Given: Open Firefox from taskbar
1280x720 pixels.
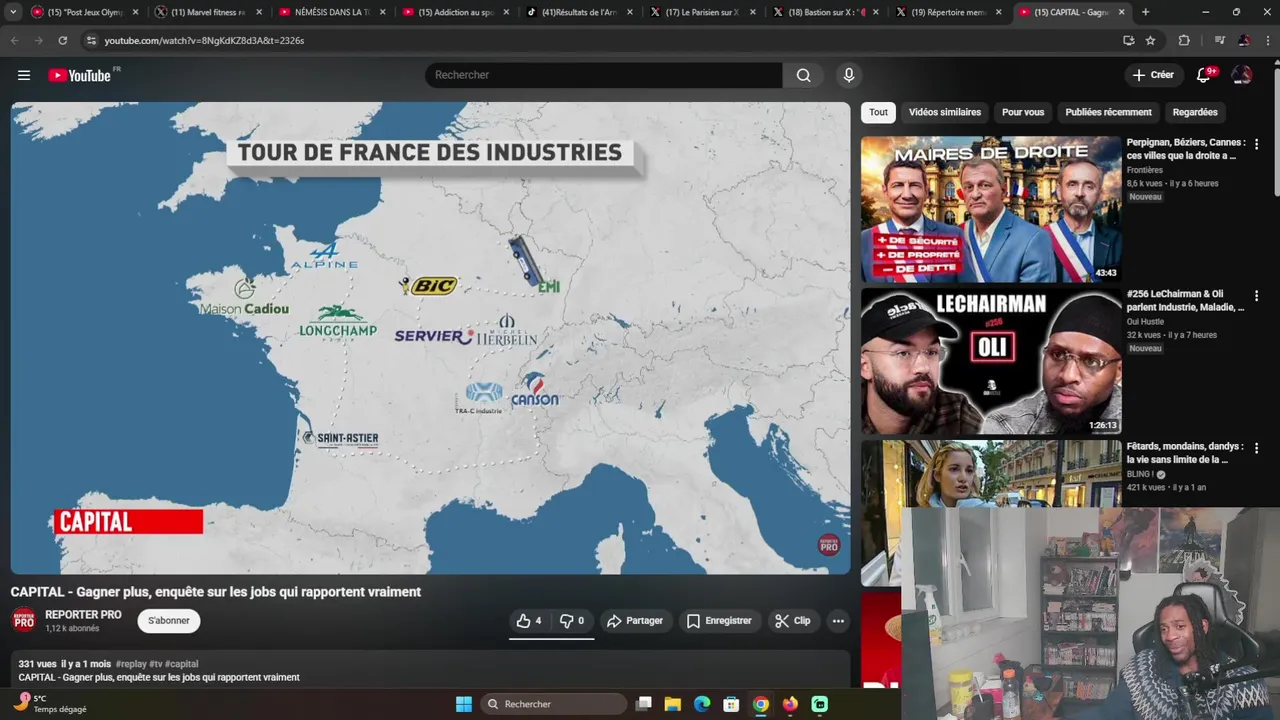Looking at the screenshot, I should coord(790,704).
